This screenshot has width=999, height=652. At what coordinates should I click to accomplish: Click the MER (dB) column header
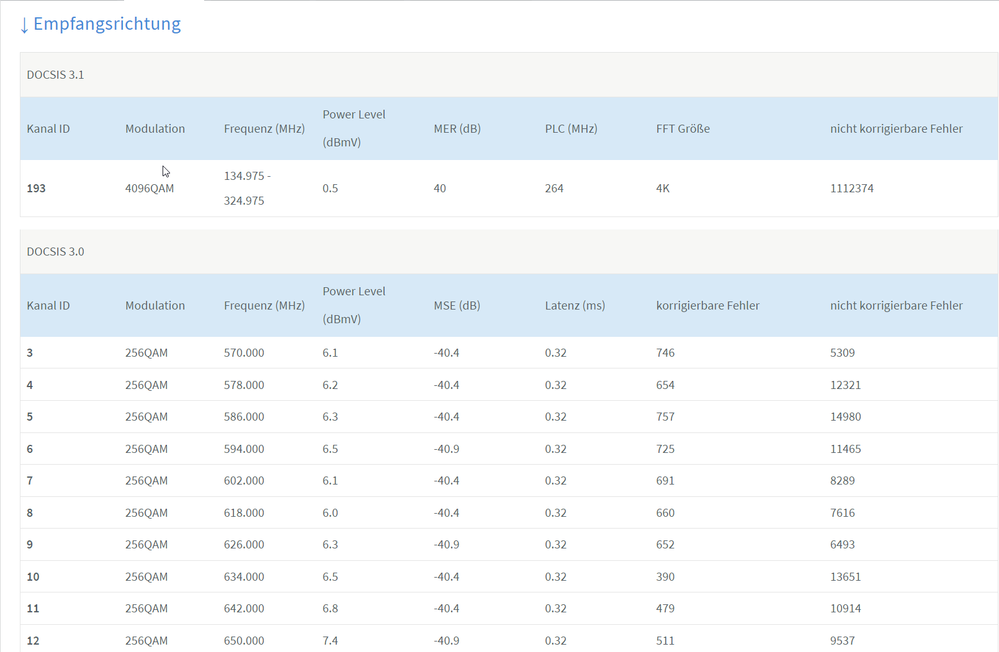click(x=457, y=129)
